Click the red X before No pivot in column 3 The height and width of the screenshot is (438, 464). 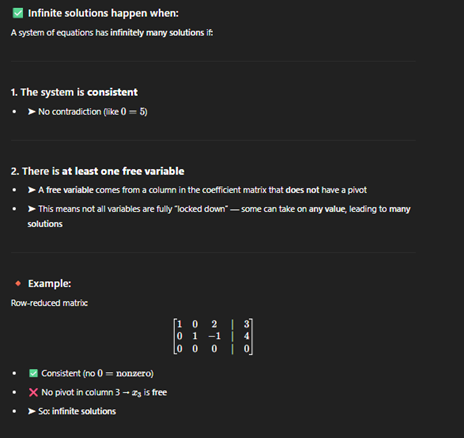click(x=33, y=392)
